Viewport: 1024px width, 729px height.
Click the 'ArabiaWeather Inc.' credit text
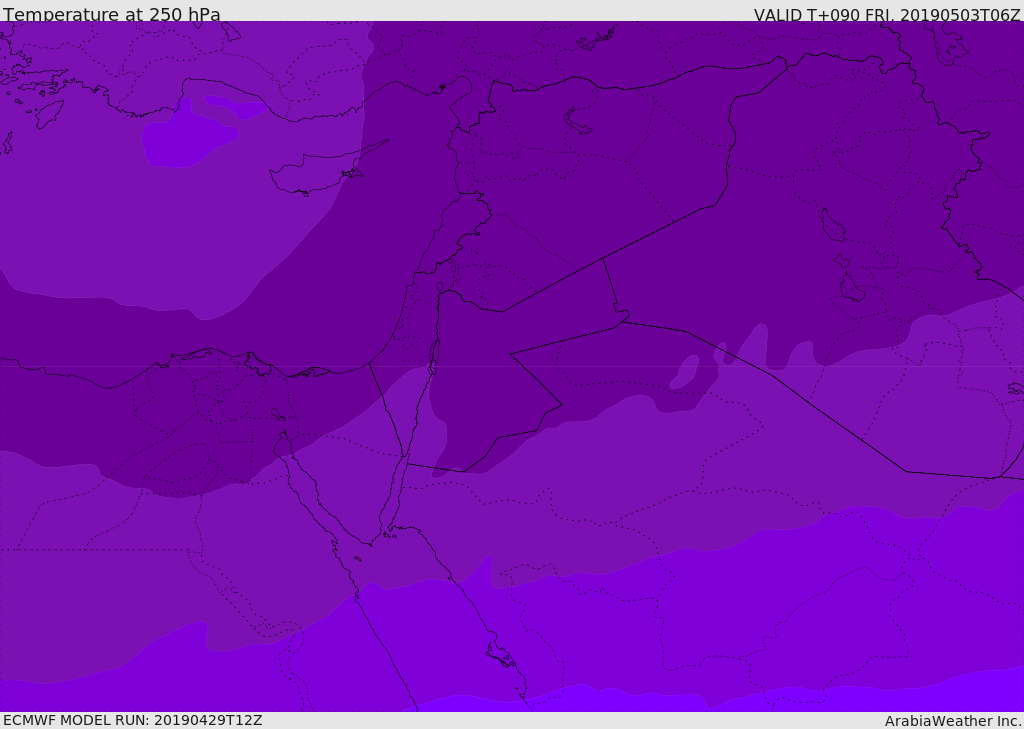coord(953,721)
